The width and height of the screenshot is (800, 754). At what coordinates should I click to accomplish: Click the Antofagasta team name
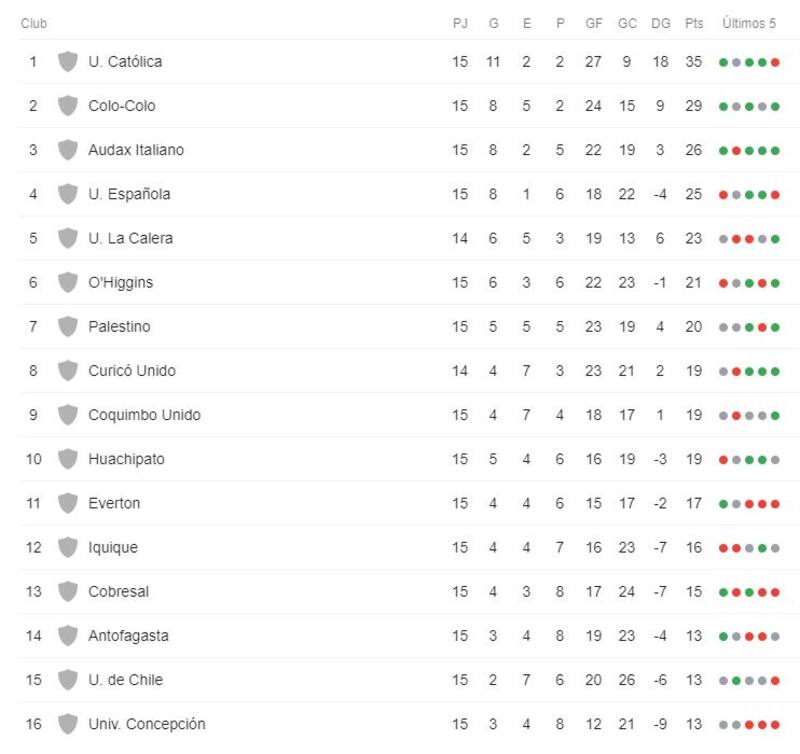[x=128, y=635]
